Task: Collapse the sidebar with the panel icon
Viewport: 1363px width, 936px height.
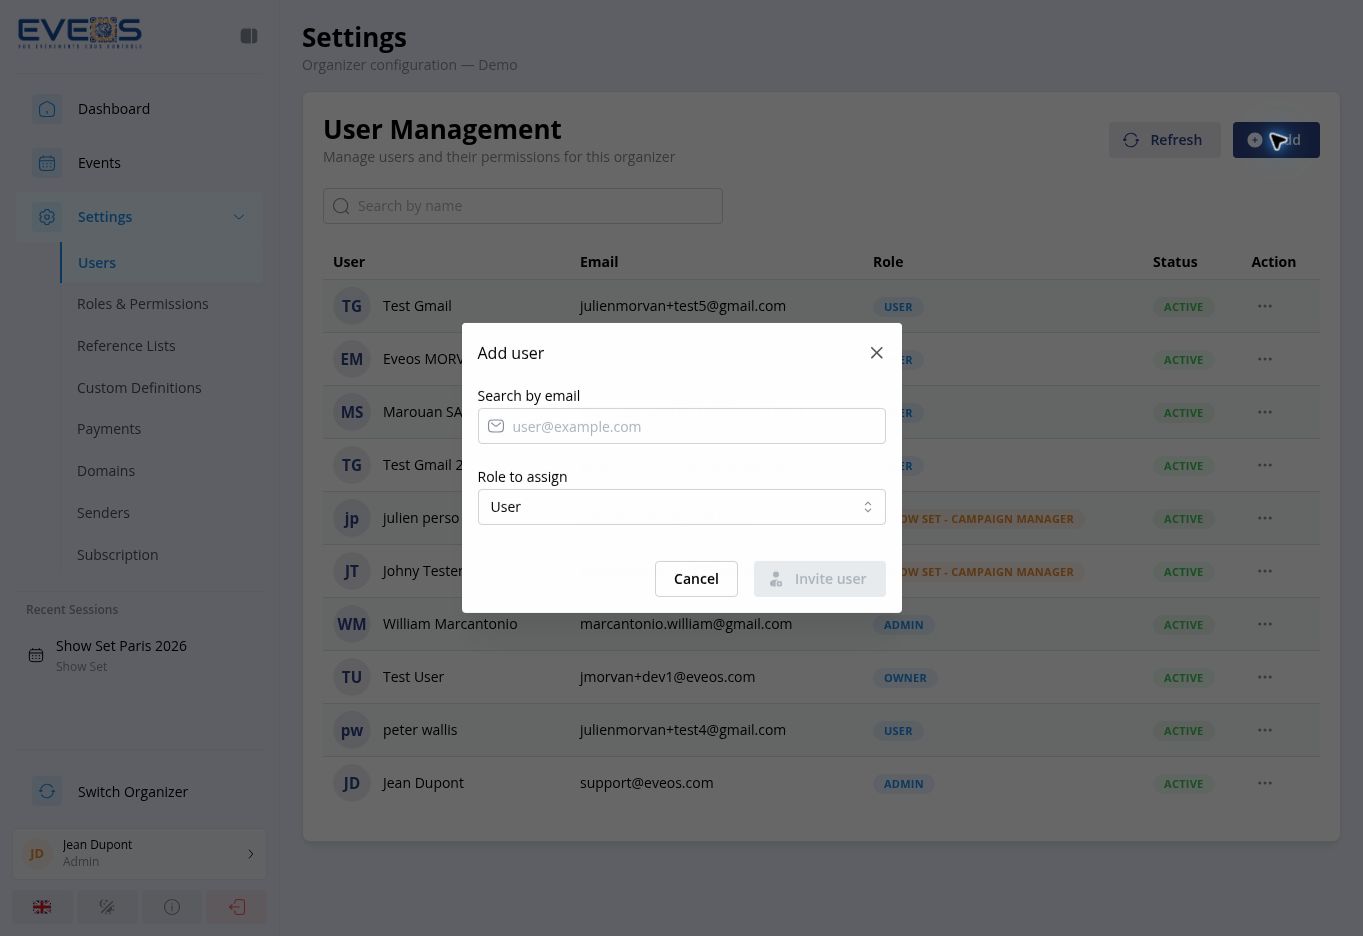Action: click(x=249, y=36)
